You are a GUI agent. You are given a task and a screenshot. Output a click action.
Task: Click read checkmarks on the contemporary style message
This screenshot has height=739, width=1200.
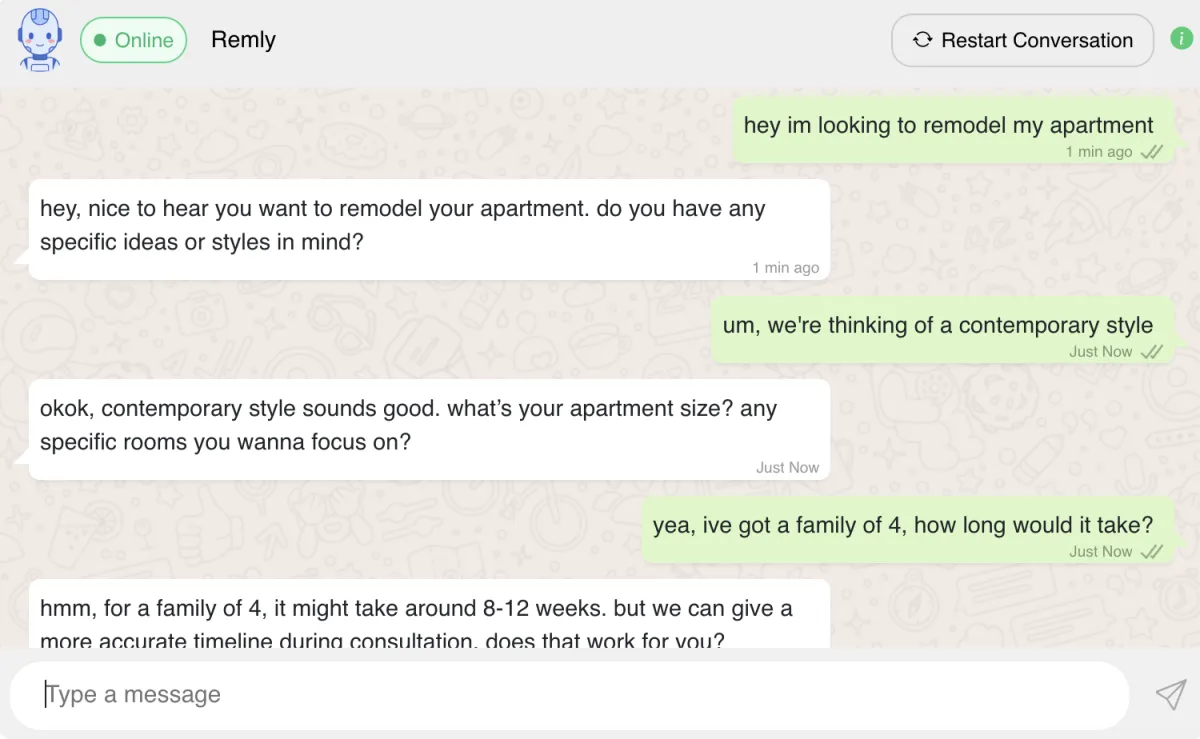tap(1152, 352)
